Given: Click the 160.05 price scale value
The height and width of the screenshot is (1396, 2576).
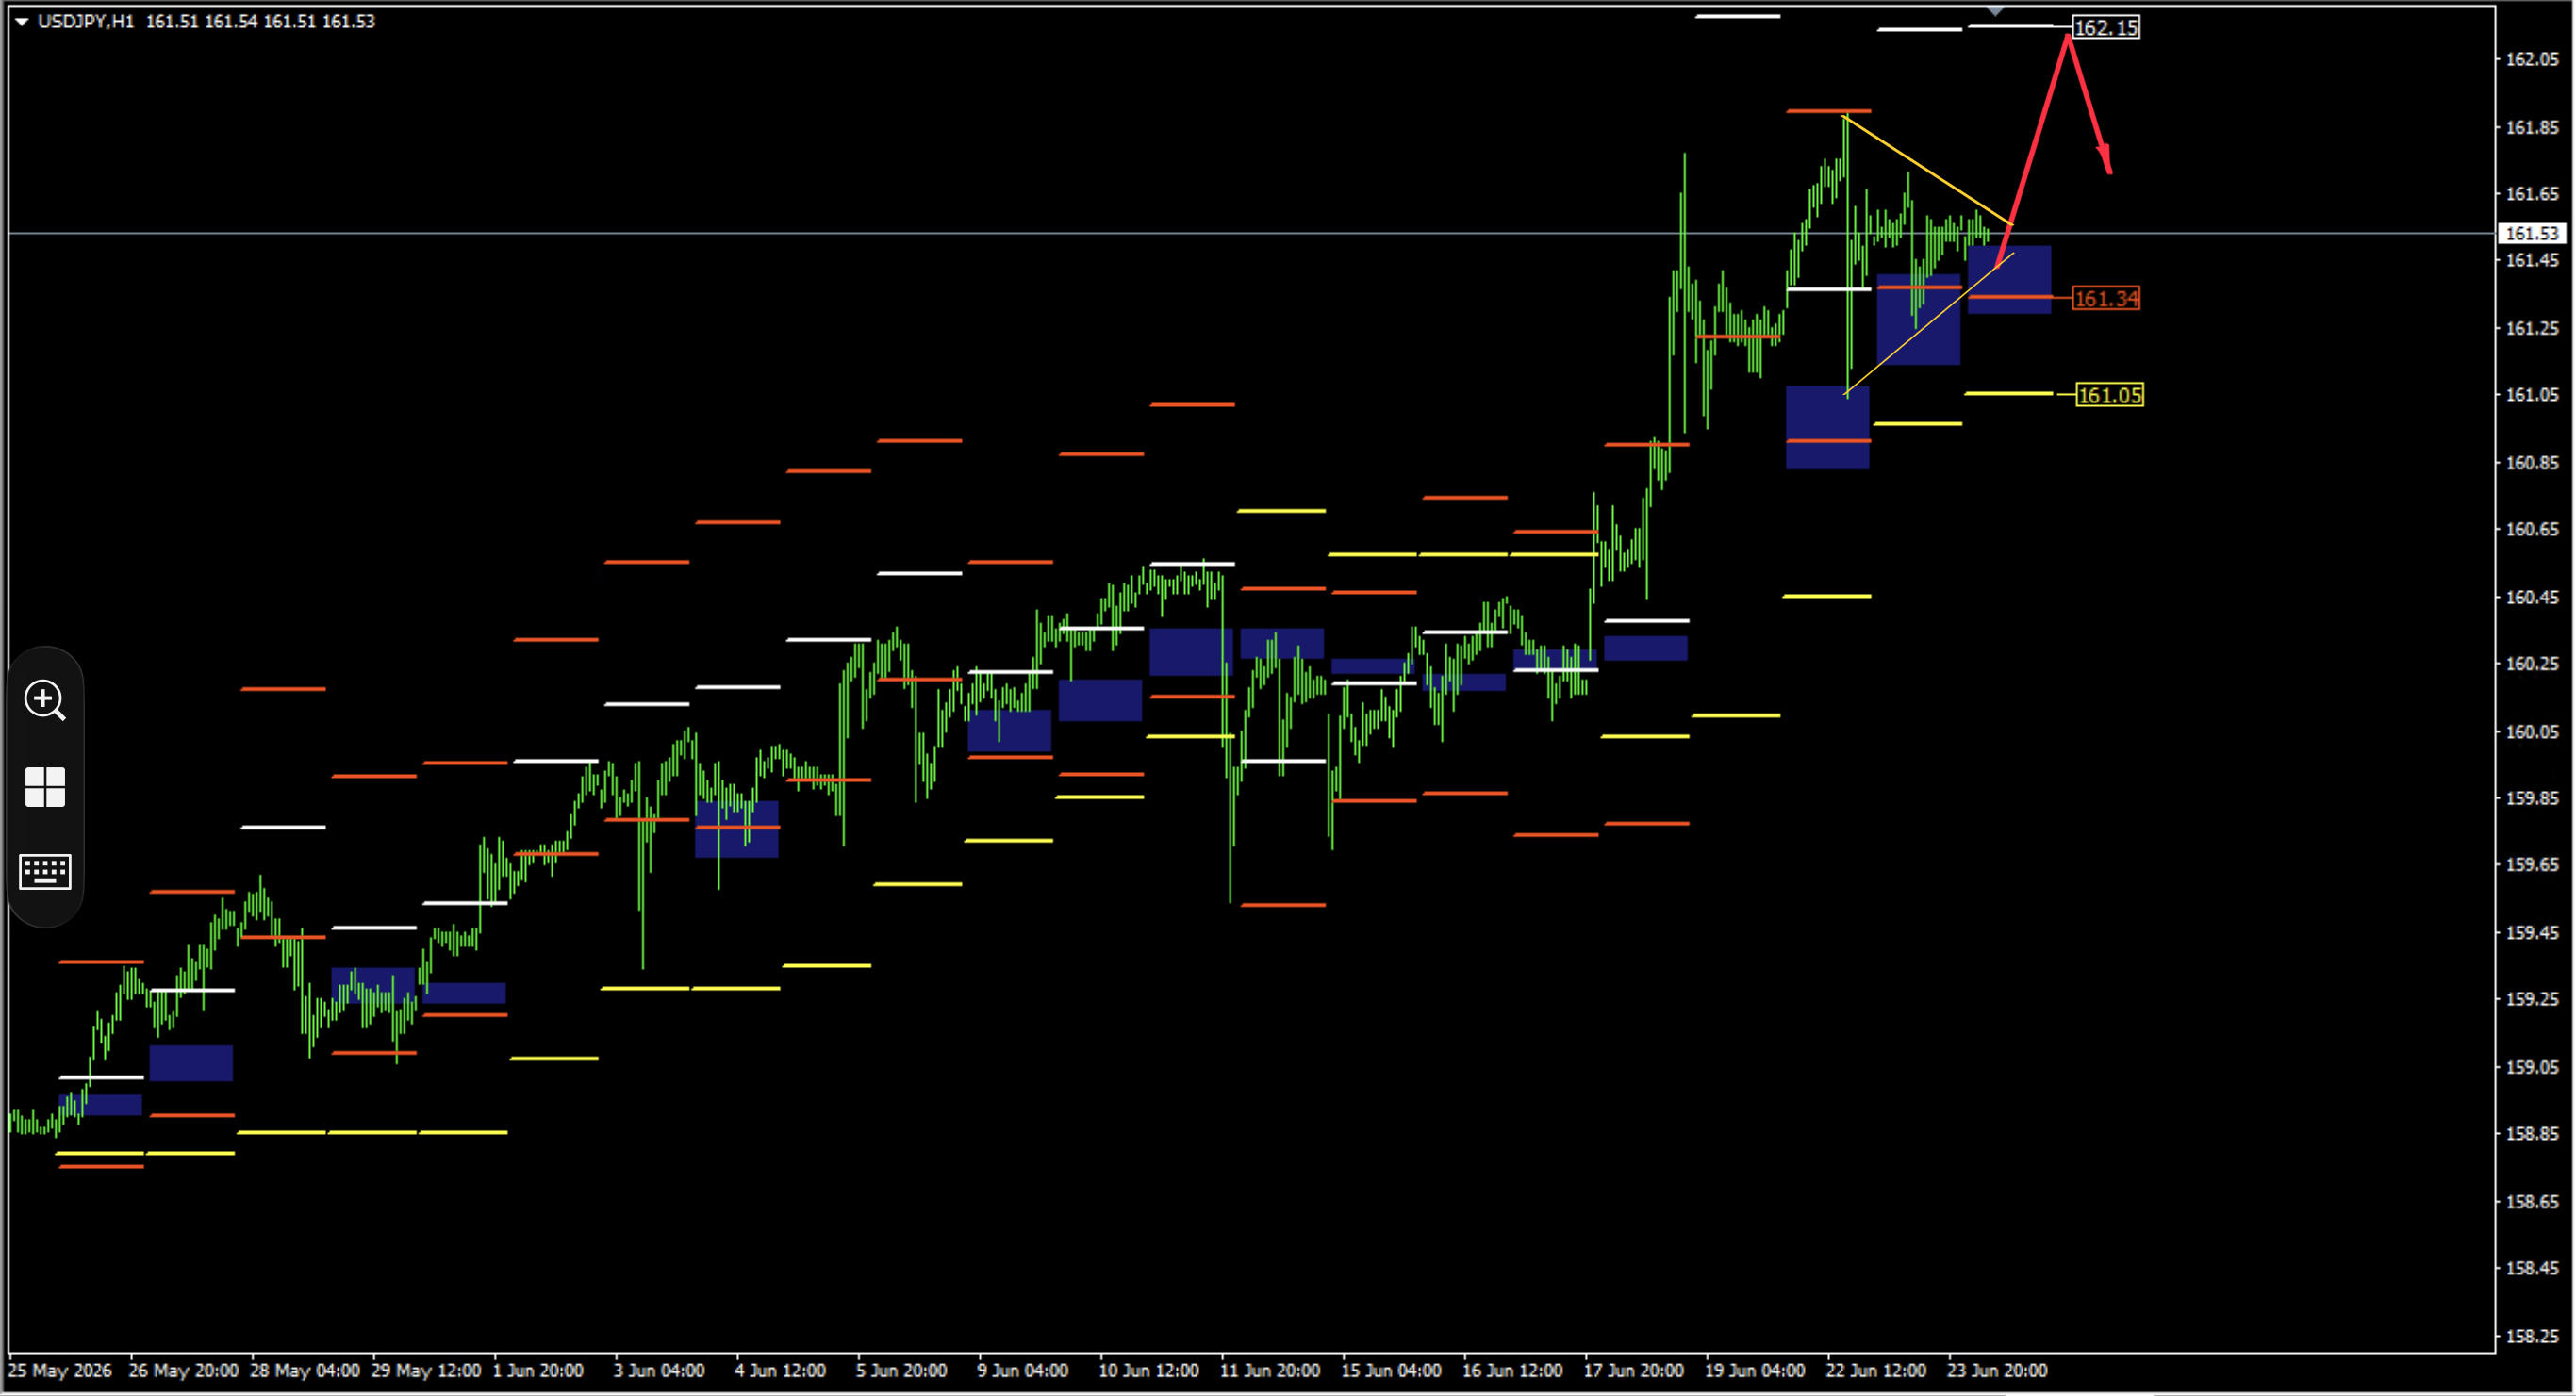Looking at the screenshot, I should (2531, 731).
